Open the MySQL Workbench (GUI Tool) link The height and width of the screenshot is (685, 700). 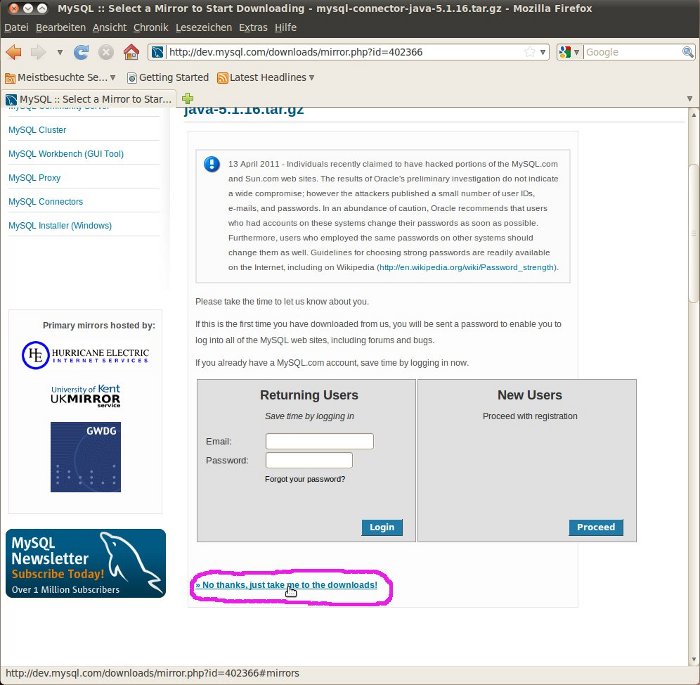66,154
